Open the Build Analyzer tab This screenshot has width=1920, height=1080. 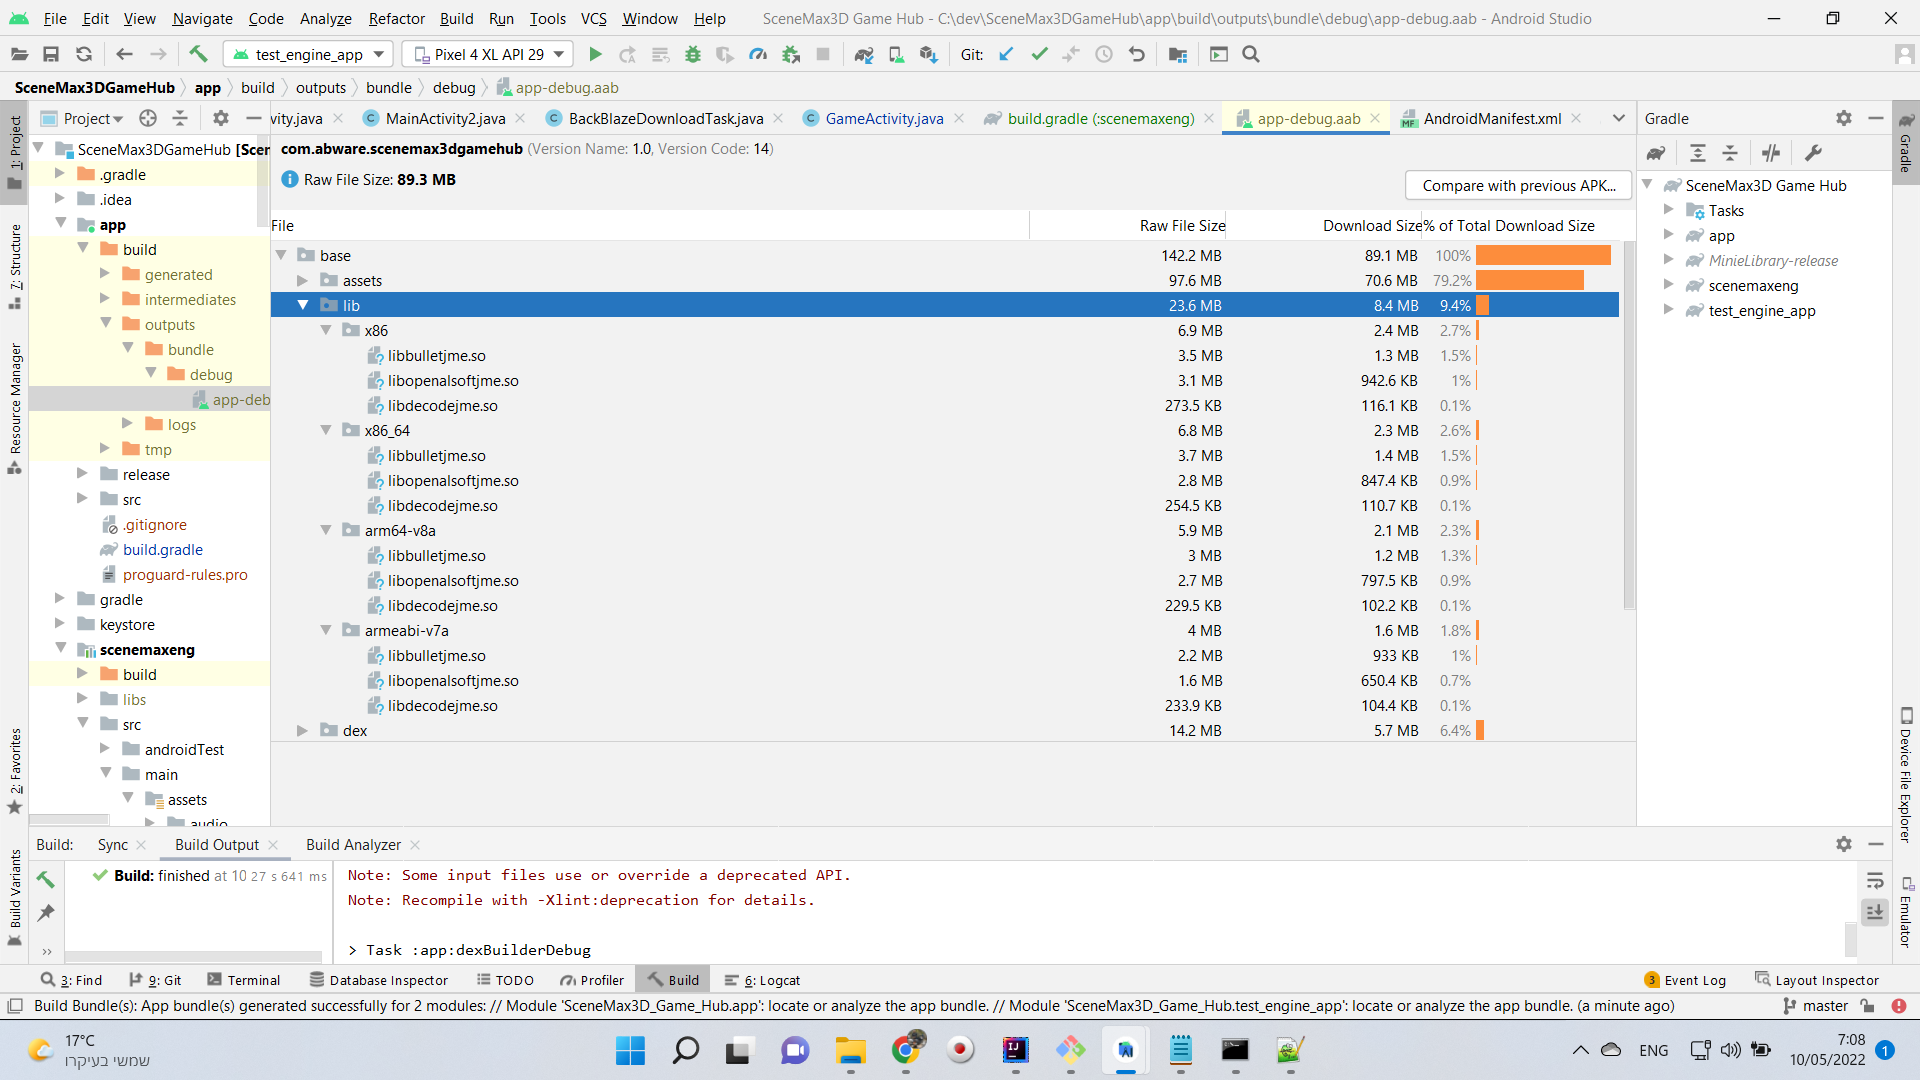tap(353, 845)
